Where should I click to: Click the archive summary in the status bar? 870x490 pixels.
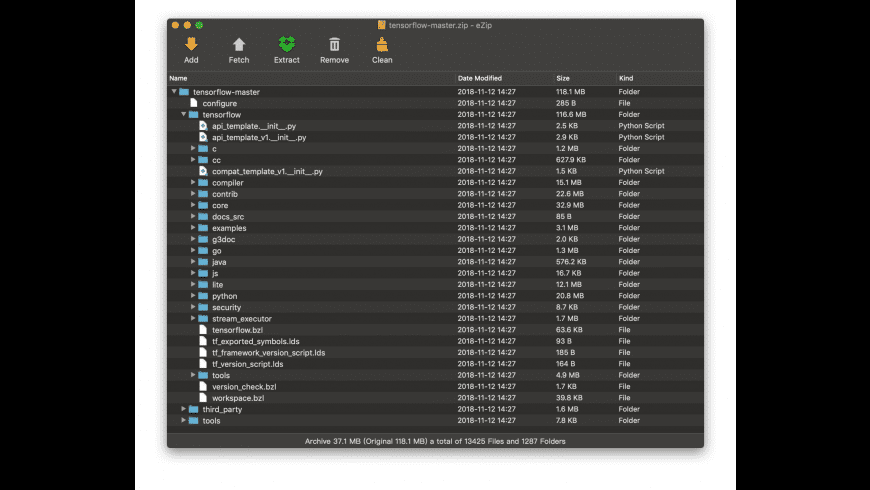435,441
